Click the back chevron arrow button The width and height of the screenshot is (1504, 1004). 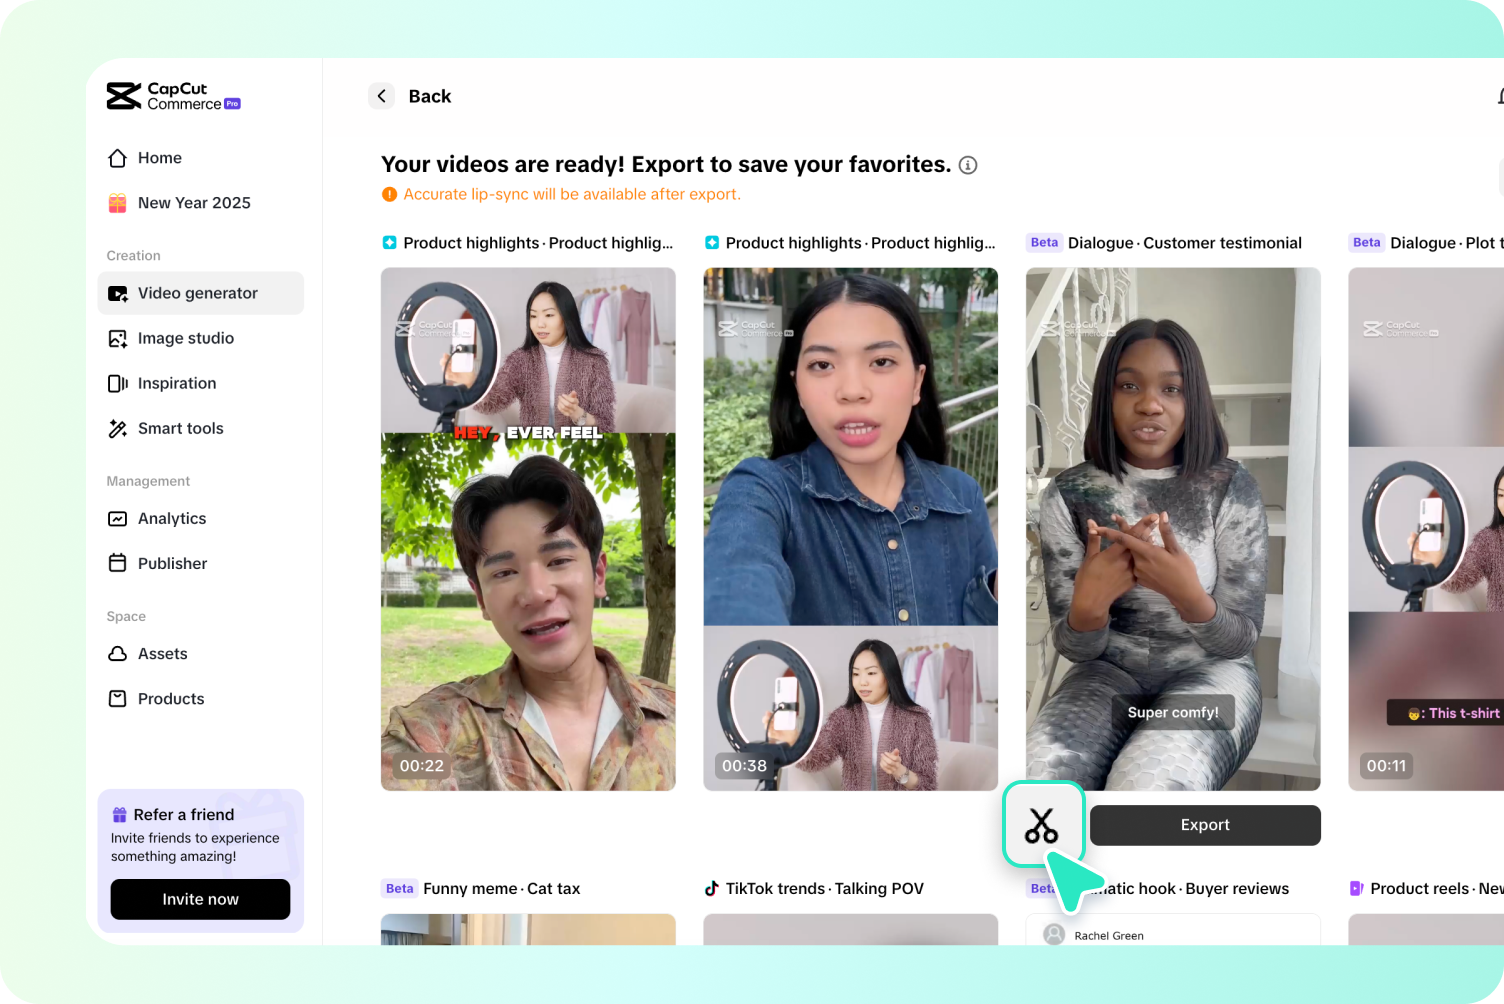(x=381, y=96)
